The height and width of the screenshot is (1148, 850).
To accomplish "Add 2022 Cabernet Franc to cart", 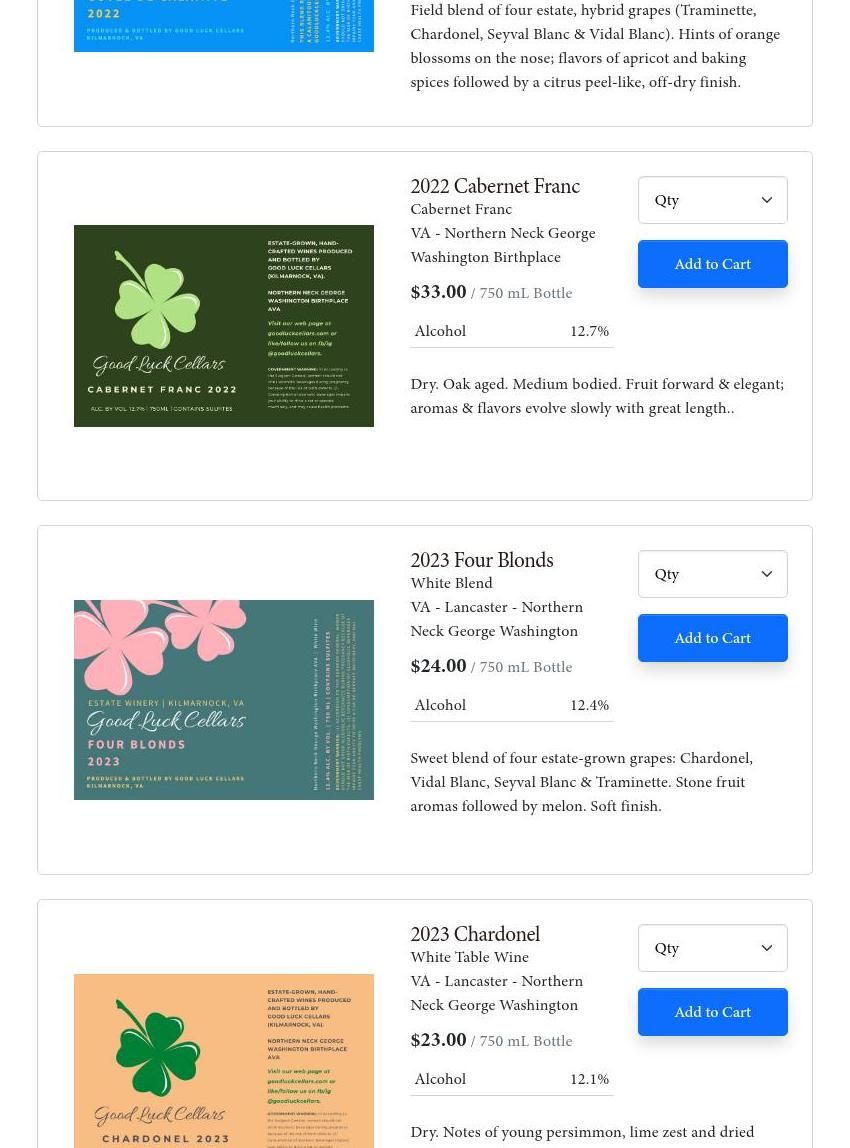I will (x=712, y=264).
